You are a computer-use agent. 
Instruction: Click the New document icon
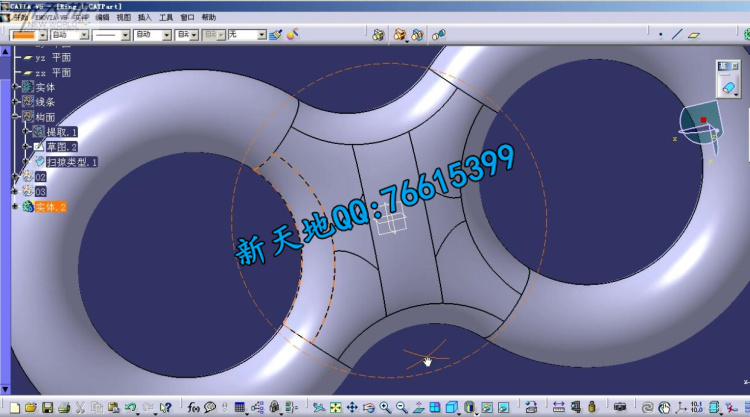(x=14, y=407)
